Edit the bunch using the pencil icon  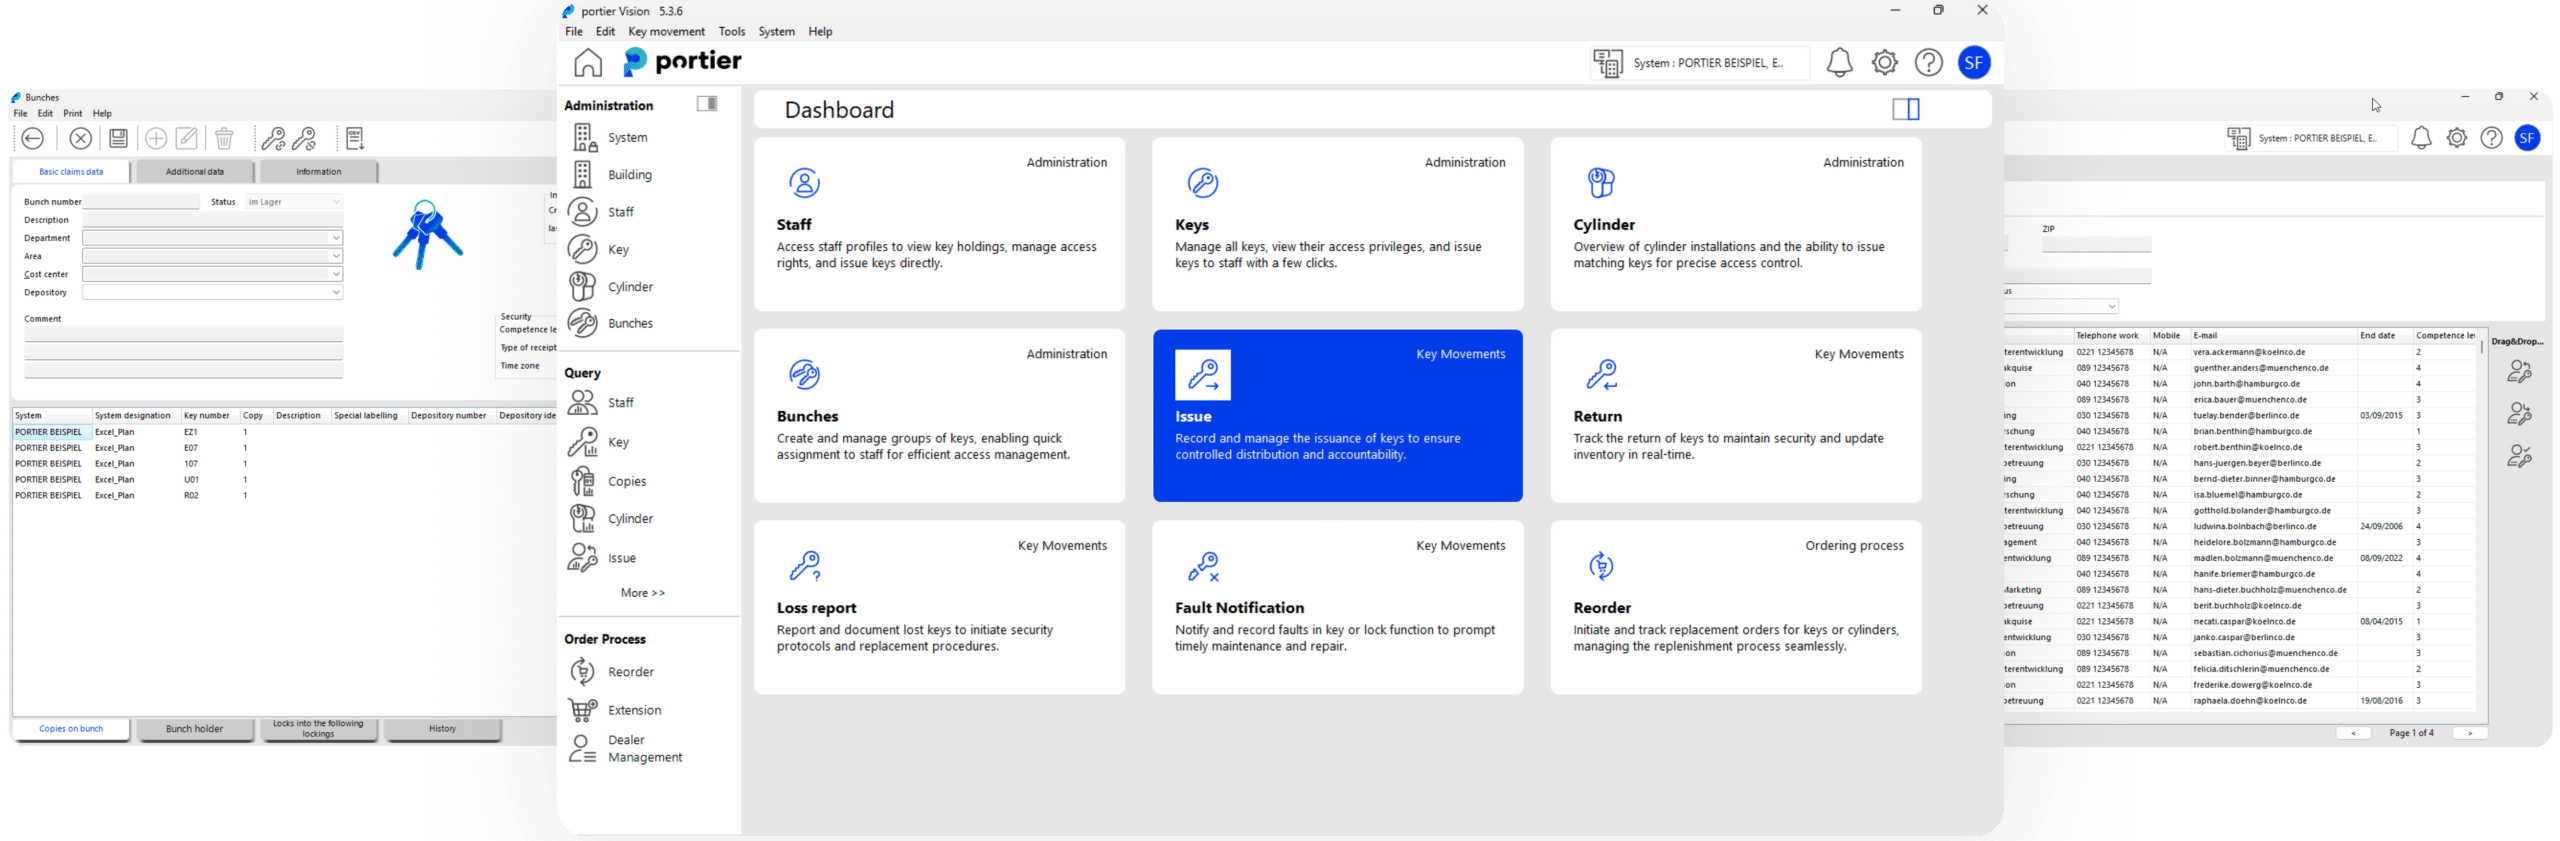point(187,138)
